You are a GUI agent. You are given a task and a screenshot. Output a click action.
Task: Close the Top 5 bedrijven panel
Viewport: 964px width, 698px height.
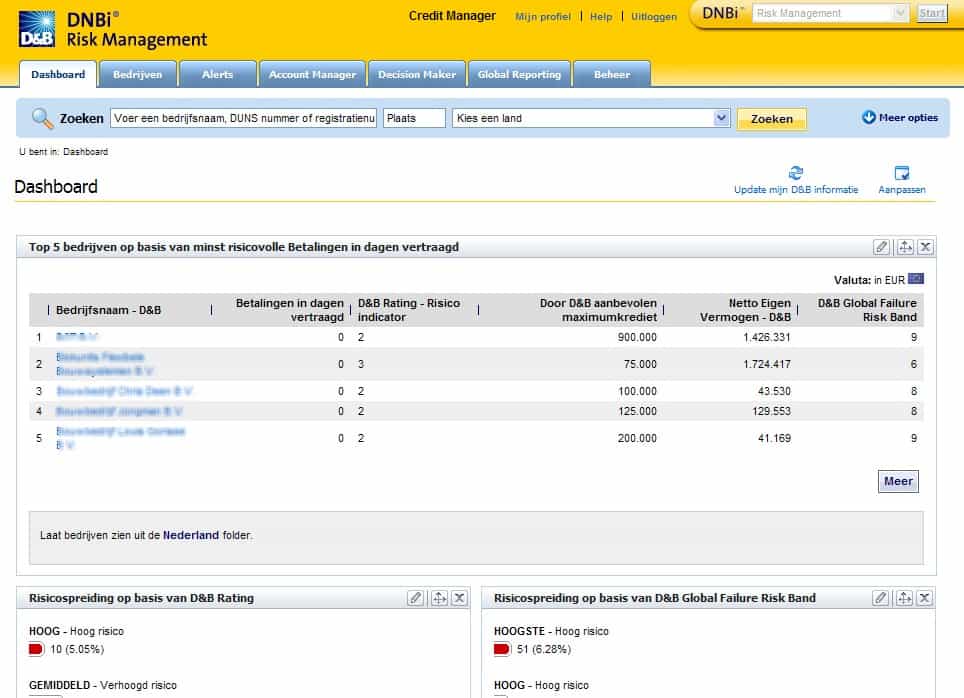925,247
